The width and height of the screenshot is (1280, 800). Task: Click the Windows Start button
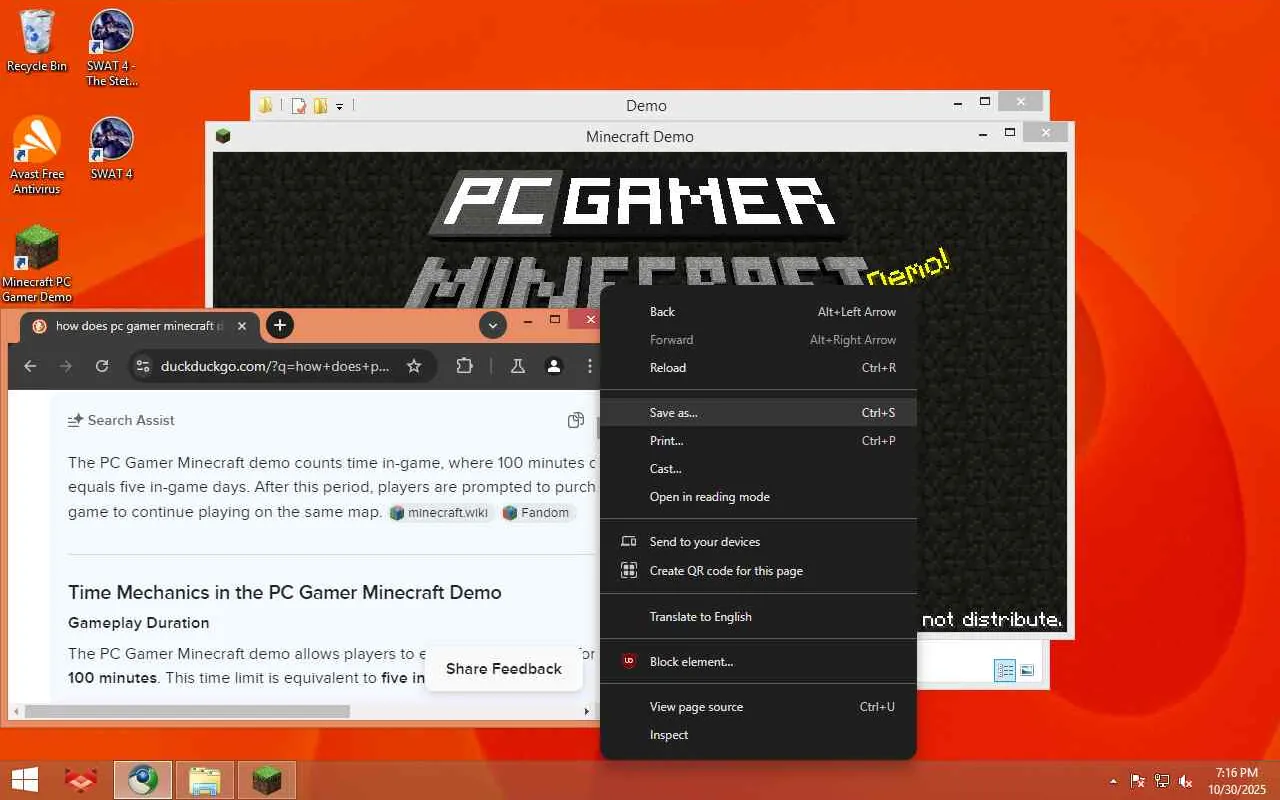tap(25, 780)
